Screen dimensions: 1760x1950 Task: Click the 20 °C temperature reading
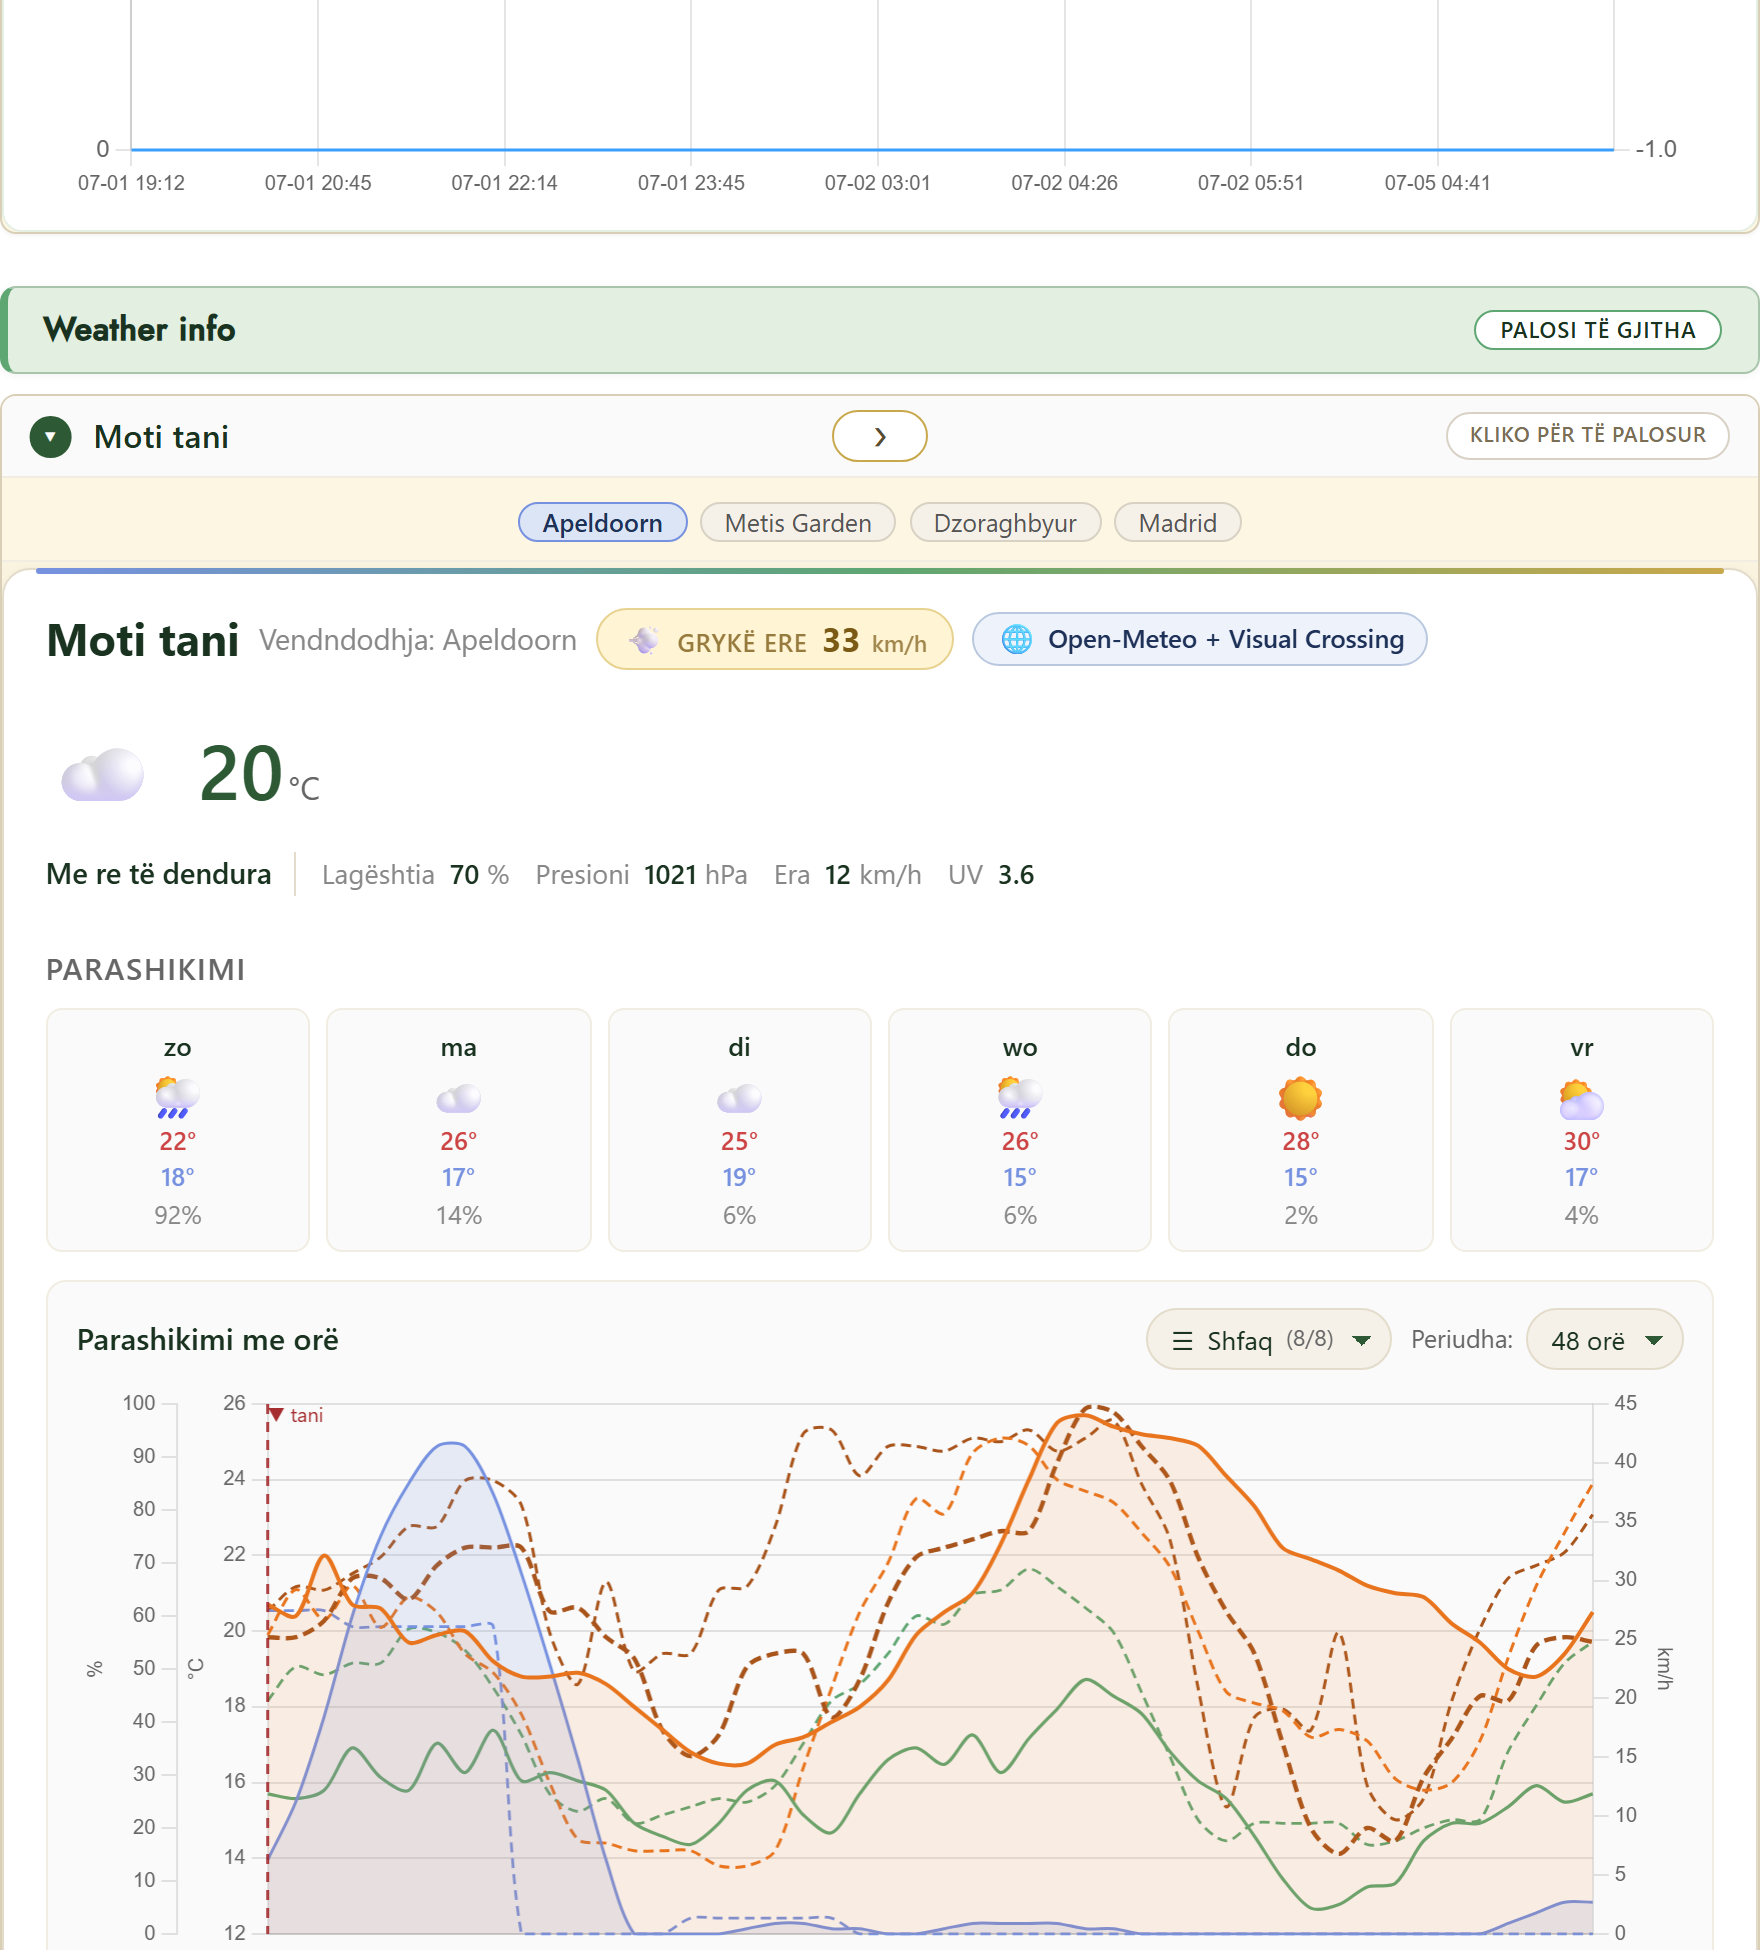(259, 775)
